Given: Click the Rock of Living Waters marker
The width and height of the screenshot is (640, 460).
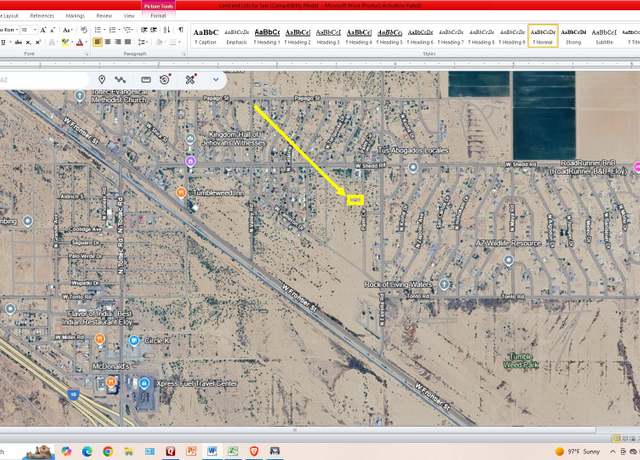Looking at the screenshot, I should 444,284.
